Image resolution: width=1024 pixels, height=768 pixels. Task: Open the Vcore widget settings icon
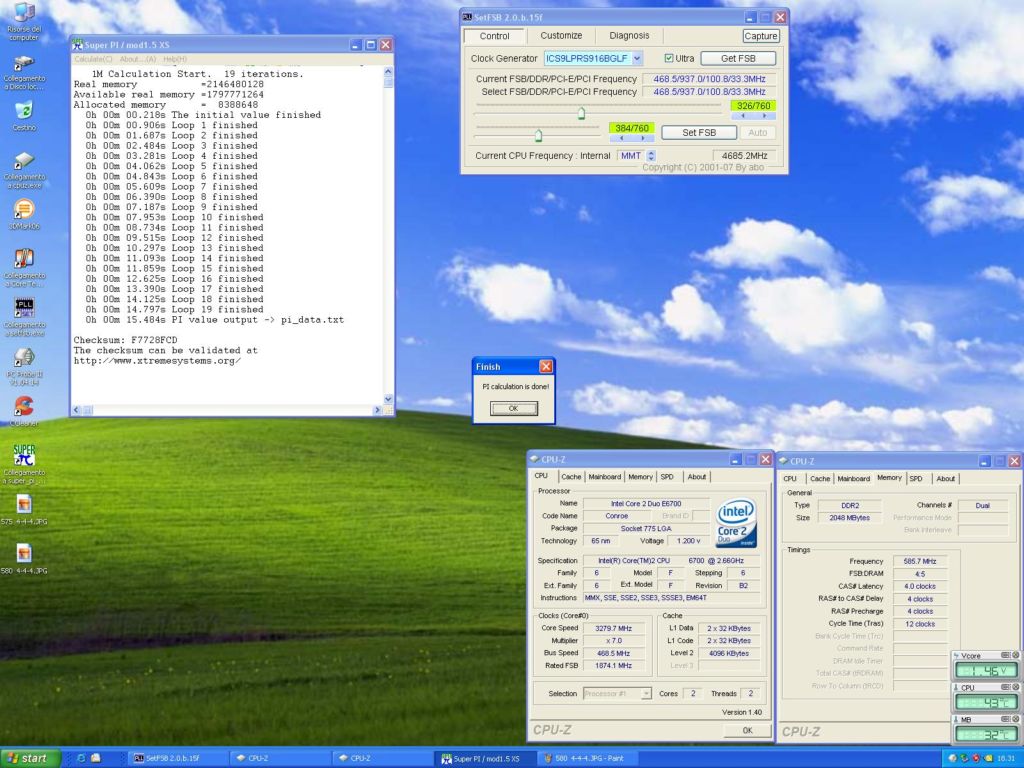(x=1006, y=655)
